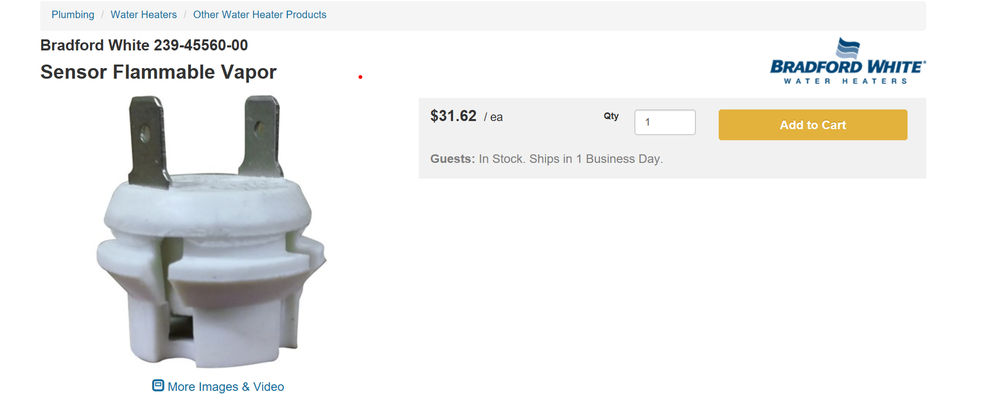
Task: Click the Guests label in availability line
Action: 452,159
